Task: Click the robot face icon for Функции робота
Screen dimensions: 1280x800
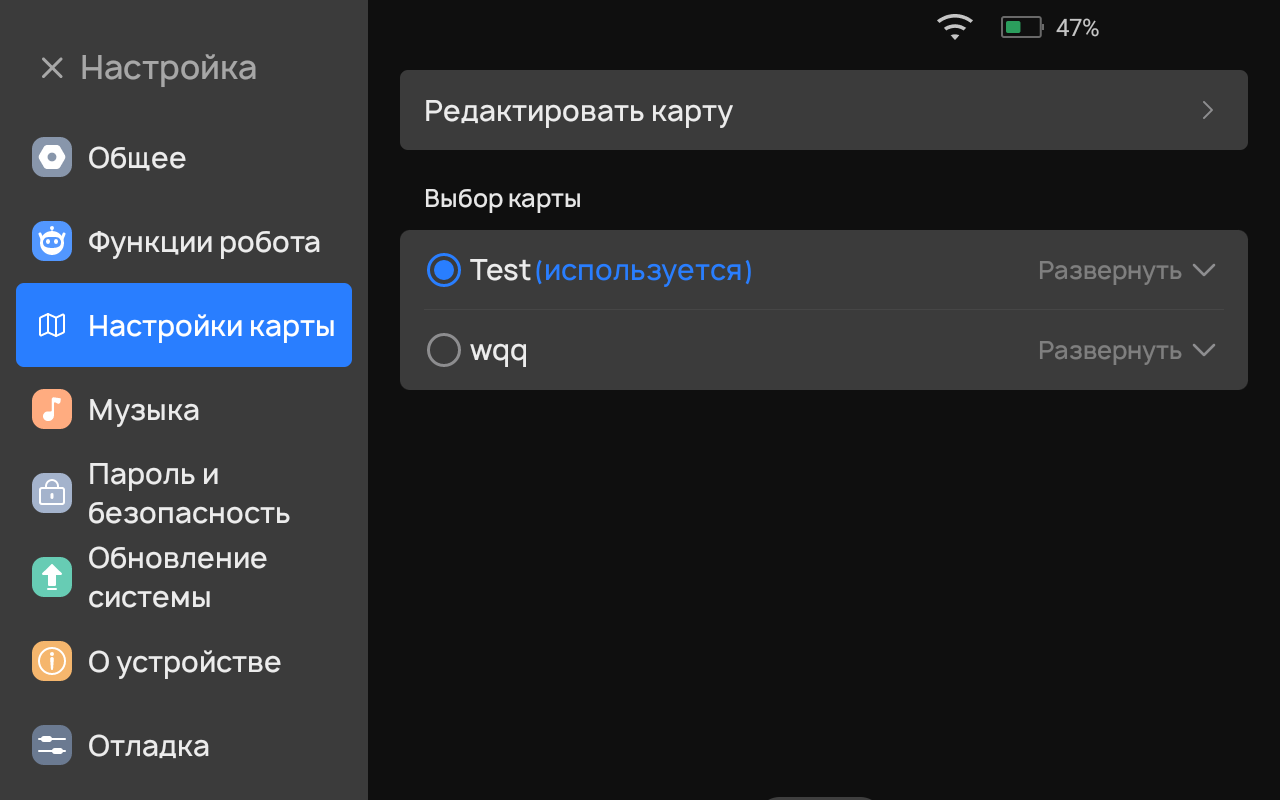Action: click(52, 241)
